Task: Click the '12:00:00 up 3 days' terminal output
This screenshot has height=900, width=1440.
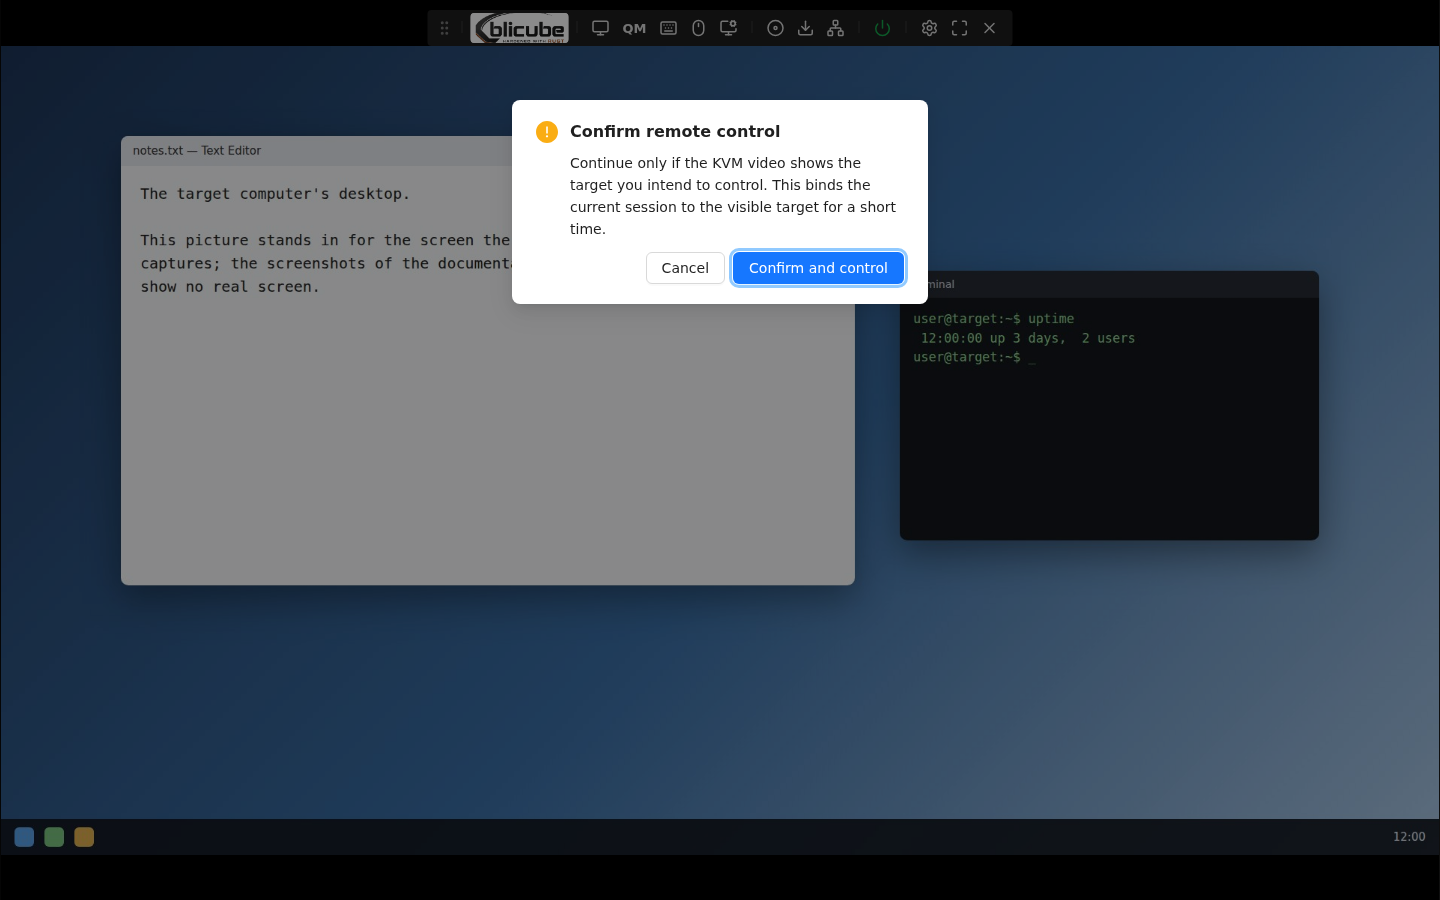Action: point(1028,338)
